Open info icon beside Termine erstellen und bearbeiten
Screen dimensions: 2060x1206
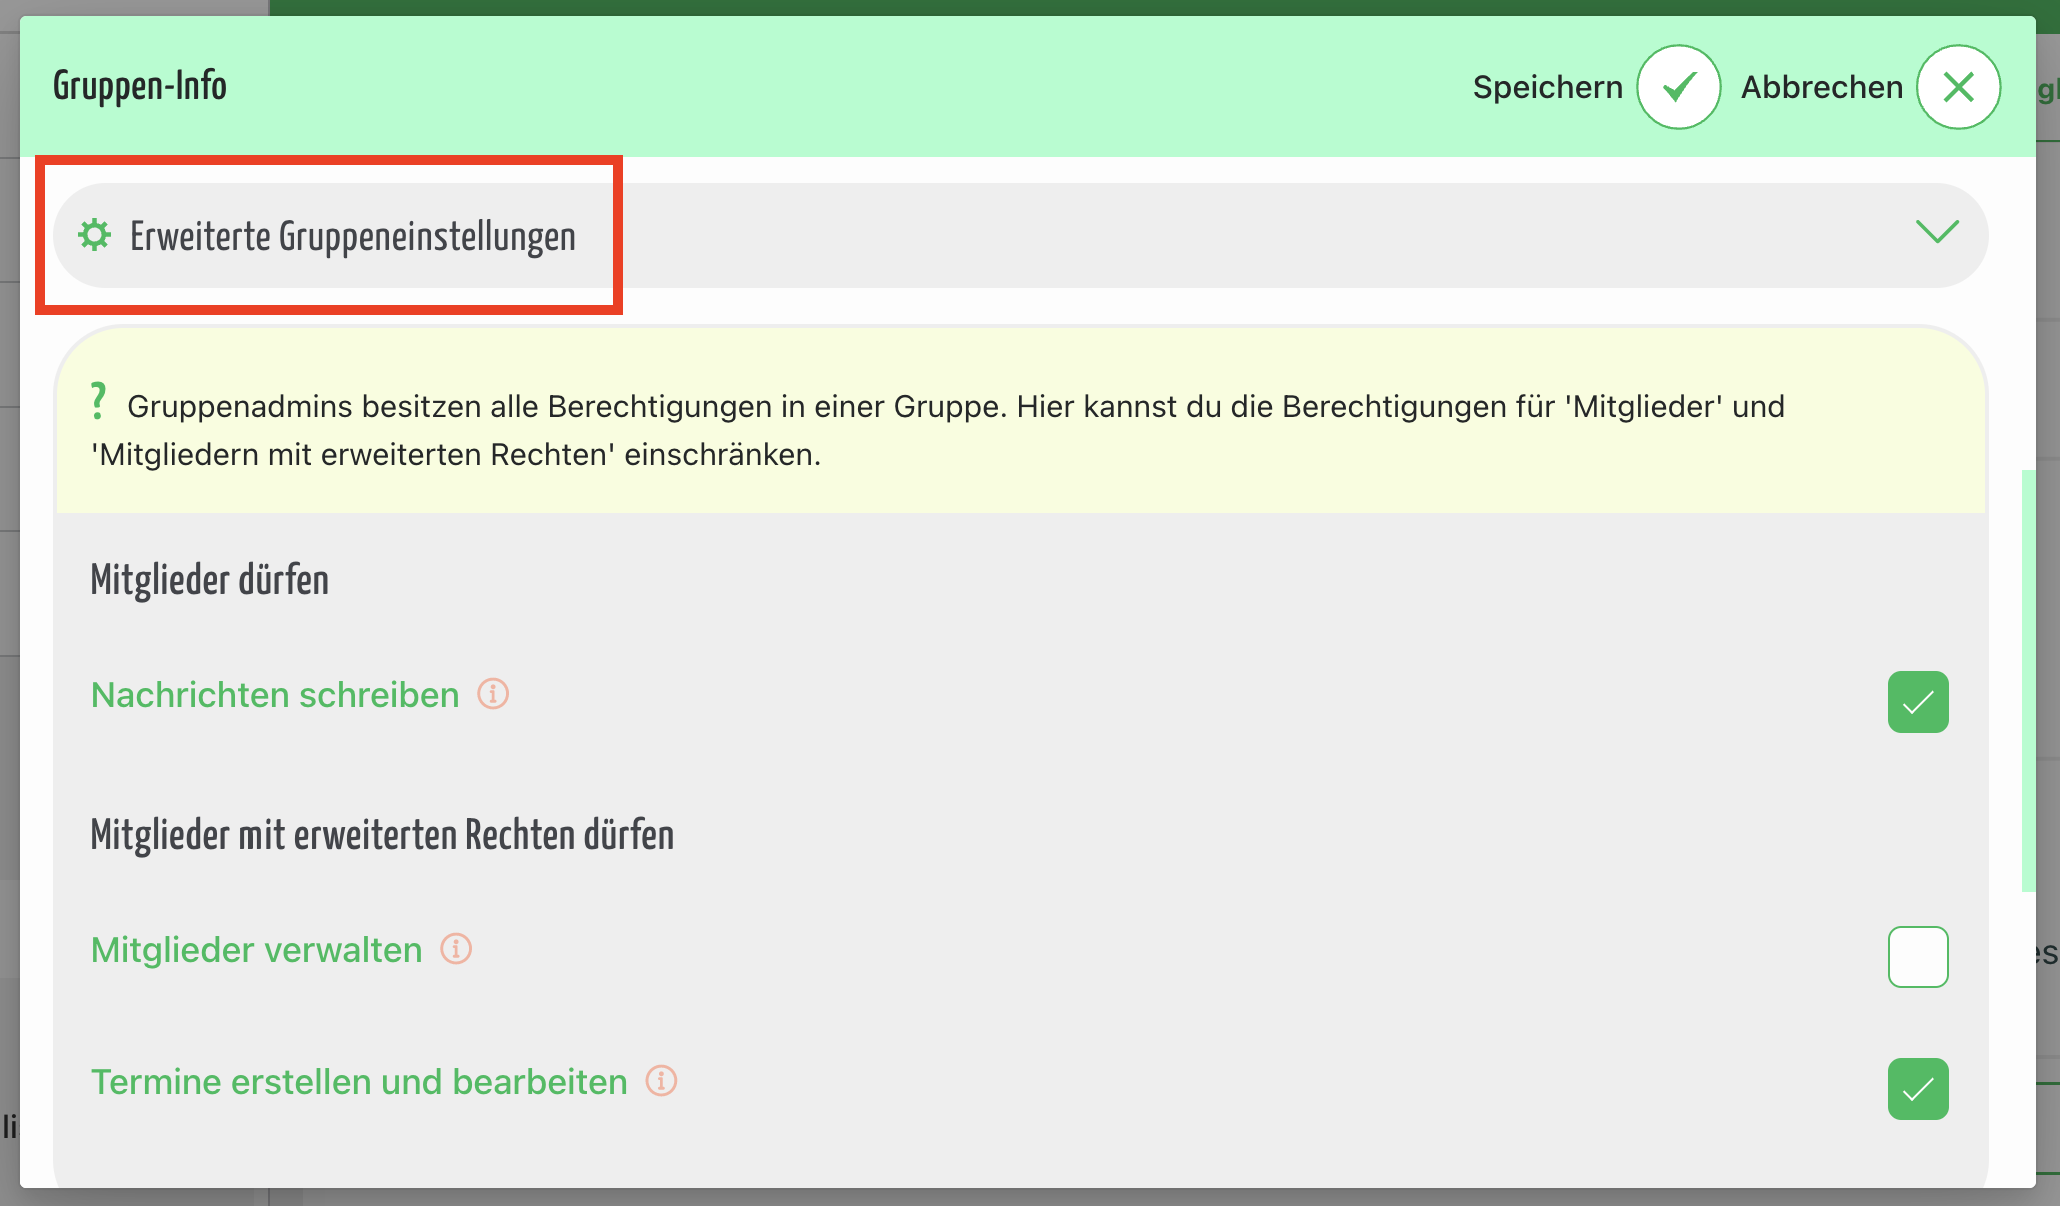(661, 1080)
